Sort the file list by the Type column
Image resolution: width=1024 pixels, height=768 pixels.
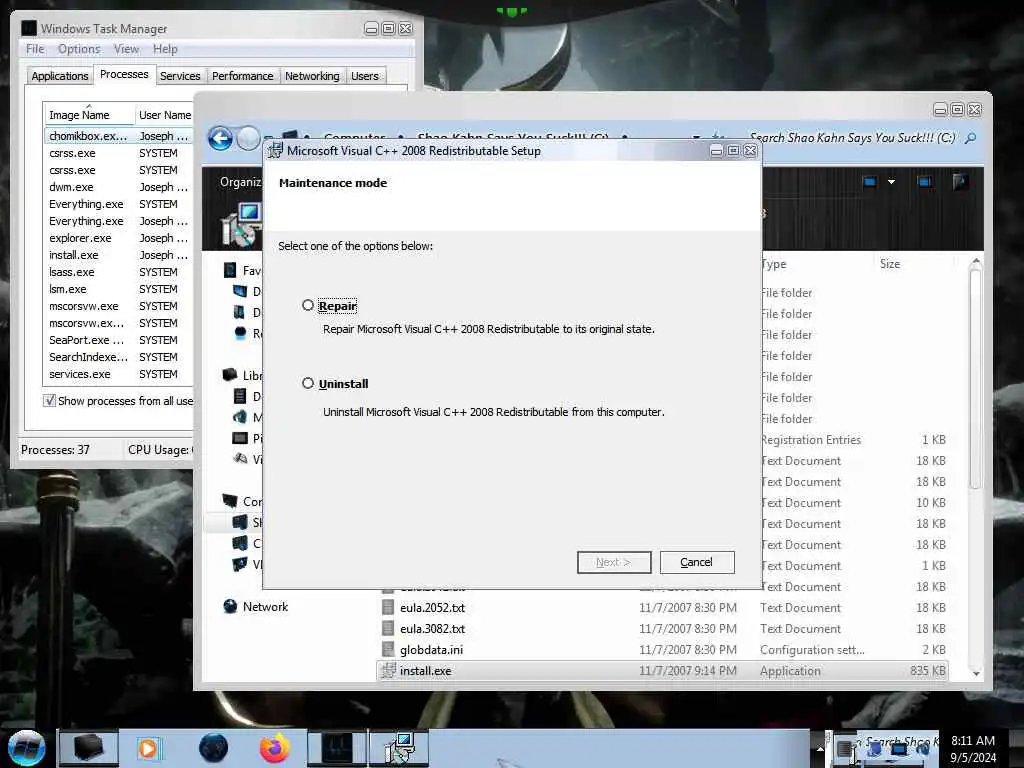pos(775,264)
